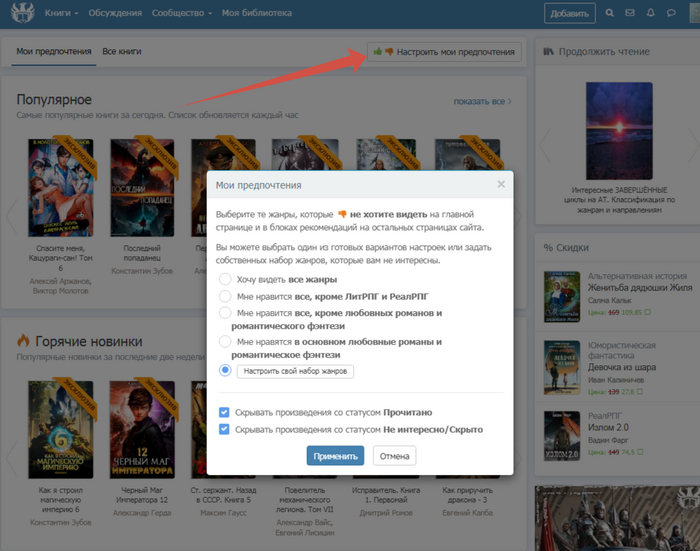
Task: Click показать все link in Популярное
Action: coord(482,101)
